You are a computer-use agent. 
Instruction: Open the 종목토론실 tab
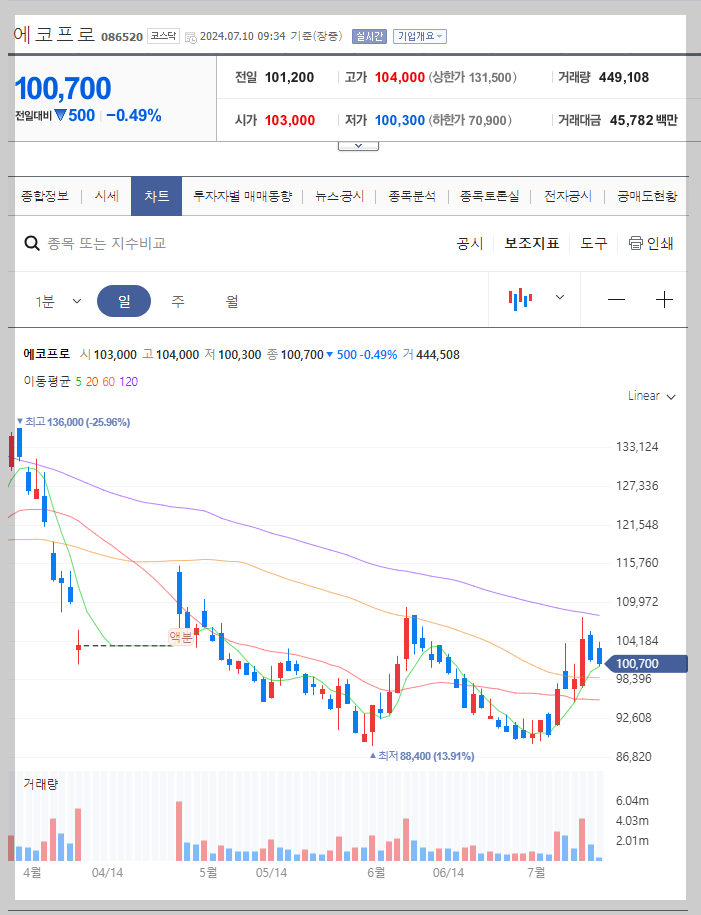click(x=489, y=196)
